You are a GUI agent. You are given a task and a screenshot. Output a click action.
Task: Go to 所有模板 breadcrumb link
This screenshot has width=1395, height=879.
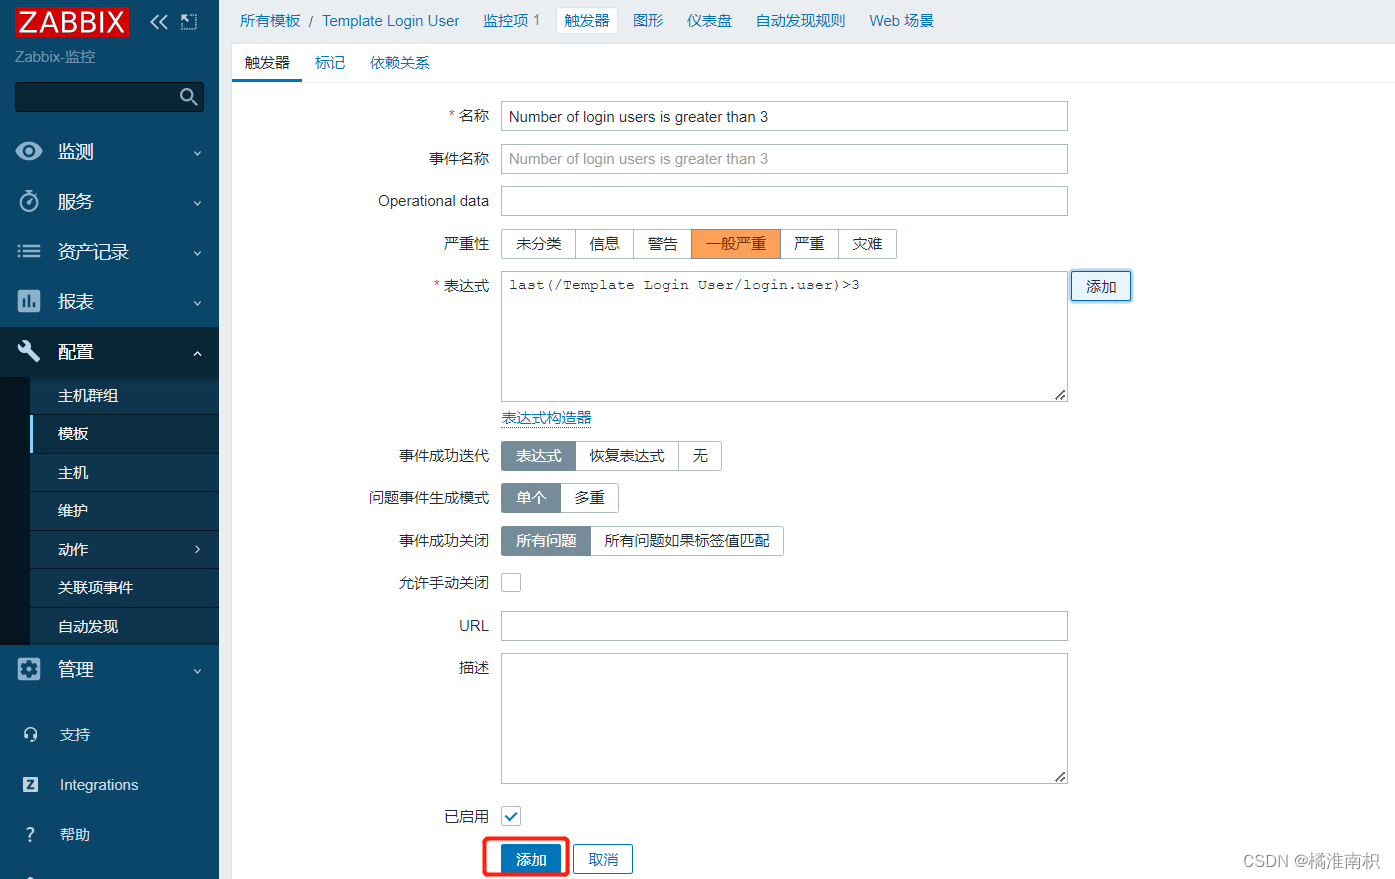pyautogui.click(x=270, y=20)
